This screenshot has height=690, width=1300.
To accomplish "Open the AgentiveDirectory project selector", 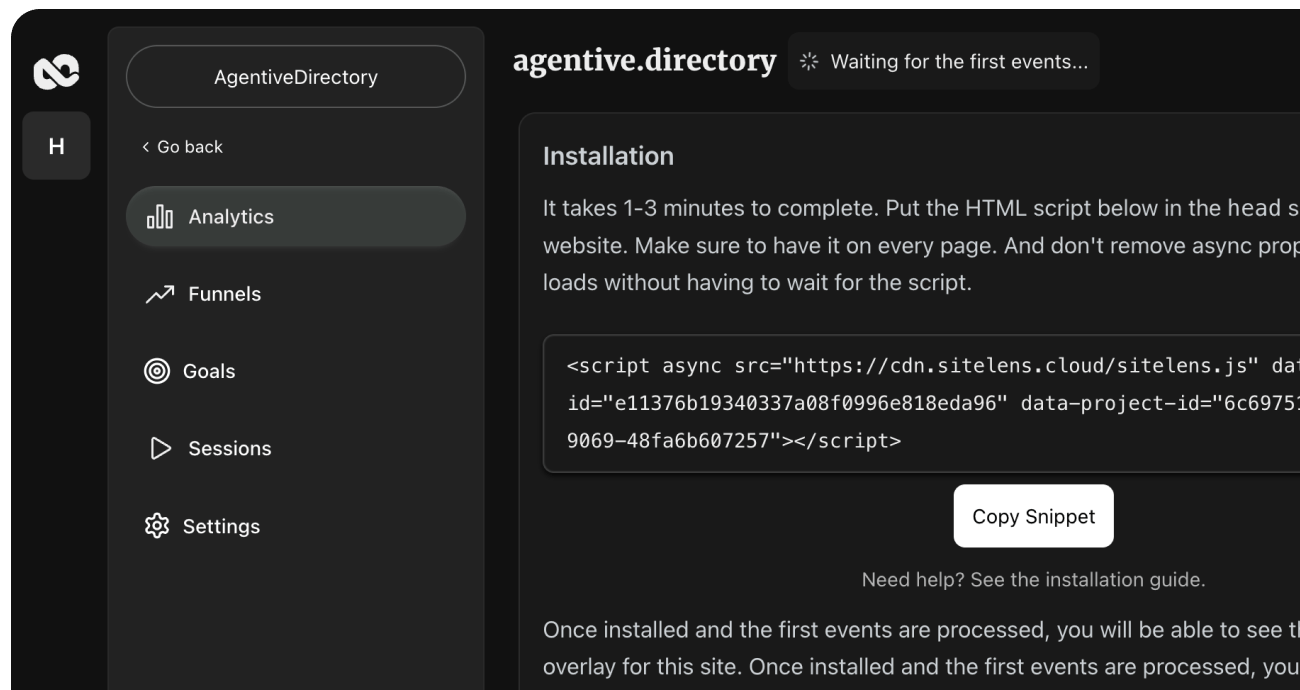I will coord(296,77).
